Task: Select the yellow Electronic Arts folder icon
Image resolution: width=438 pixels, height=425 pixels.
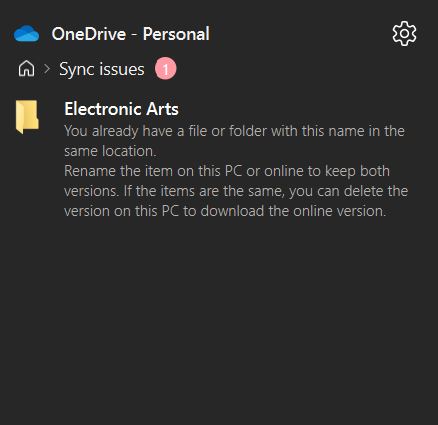Action: coord(27,117)
